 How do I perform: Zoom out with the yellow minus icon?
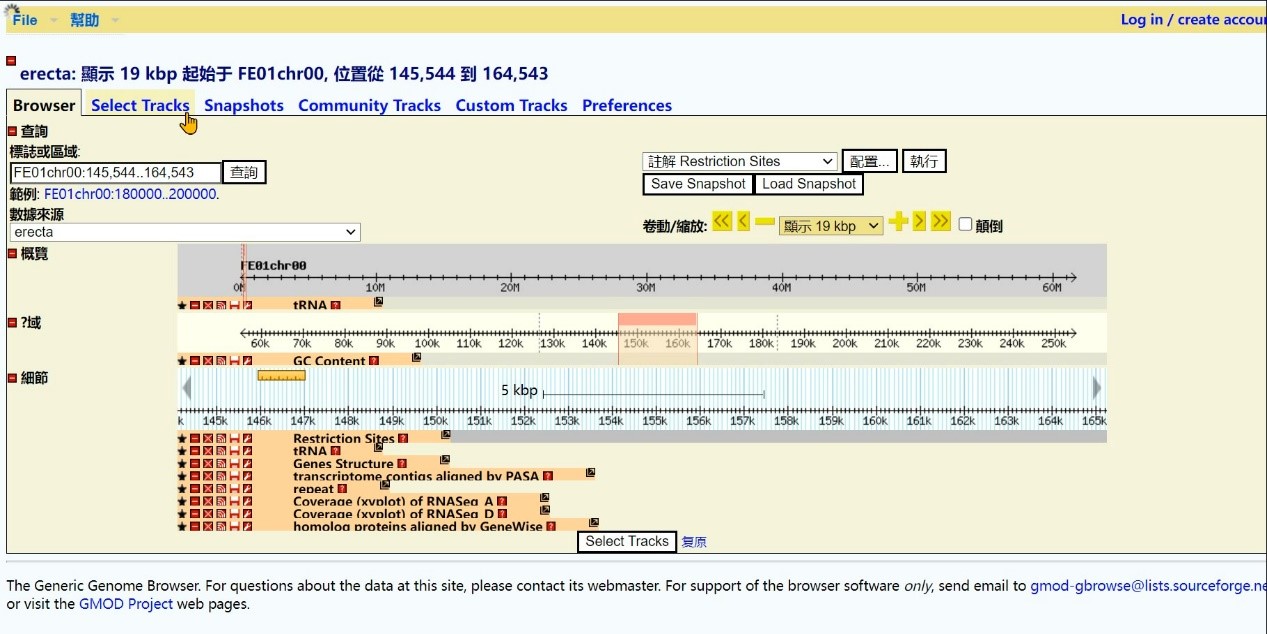pyautogui.click(x=764, y=222)
